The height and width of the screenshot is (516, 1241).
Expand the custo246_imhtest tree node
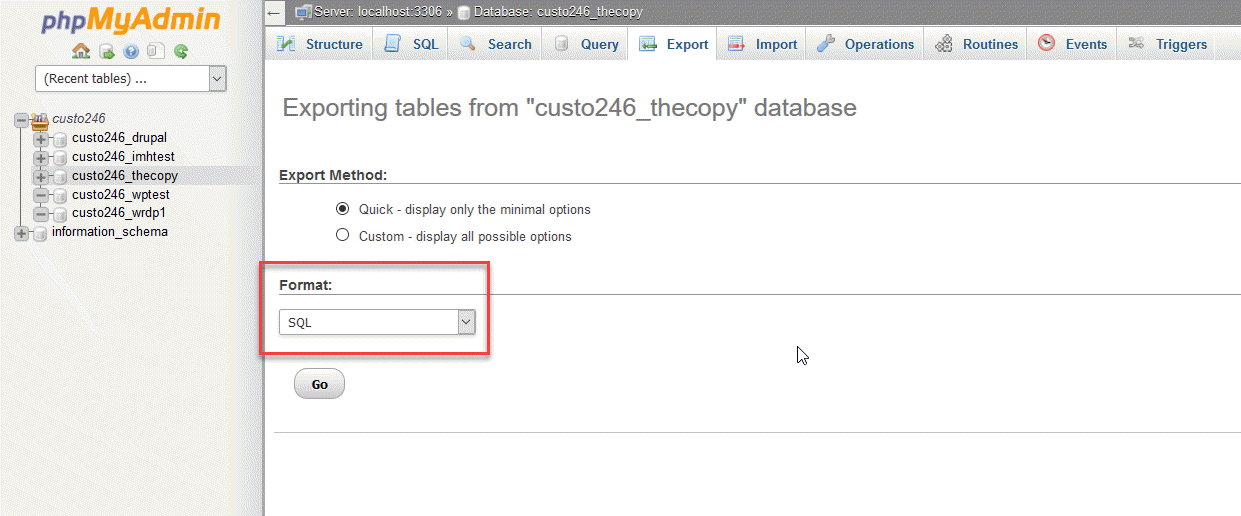pos(41,157)
